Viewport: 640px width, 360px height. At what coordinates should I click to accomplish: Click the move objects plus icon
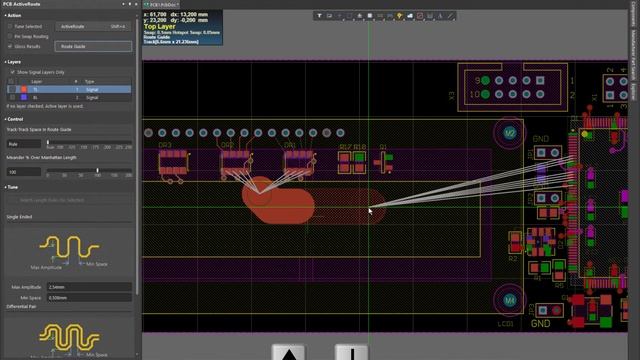click(339, 16)
